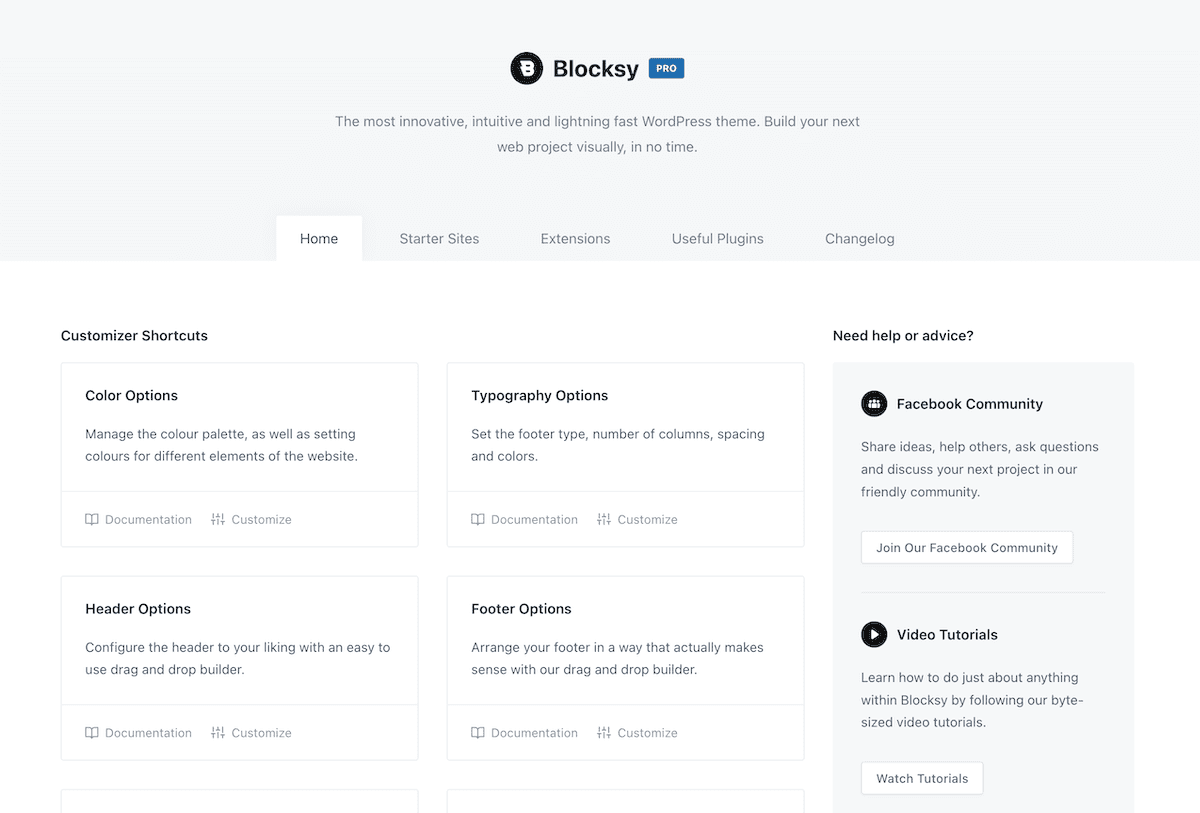Click the 'Manage the colour palette' description
This screenshot has height=813, width=1200.
[x=221, y=445]
